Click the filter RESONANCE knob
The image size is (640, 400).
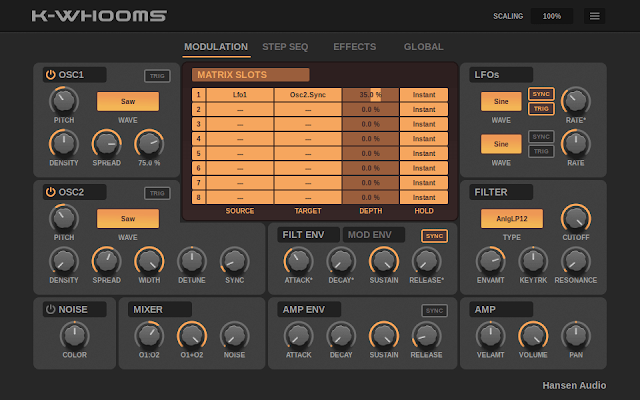click(576, 261)
